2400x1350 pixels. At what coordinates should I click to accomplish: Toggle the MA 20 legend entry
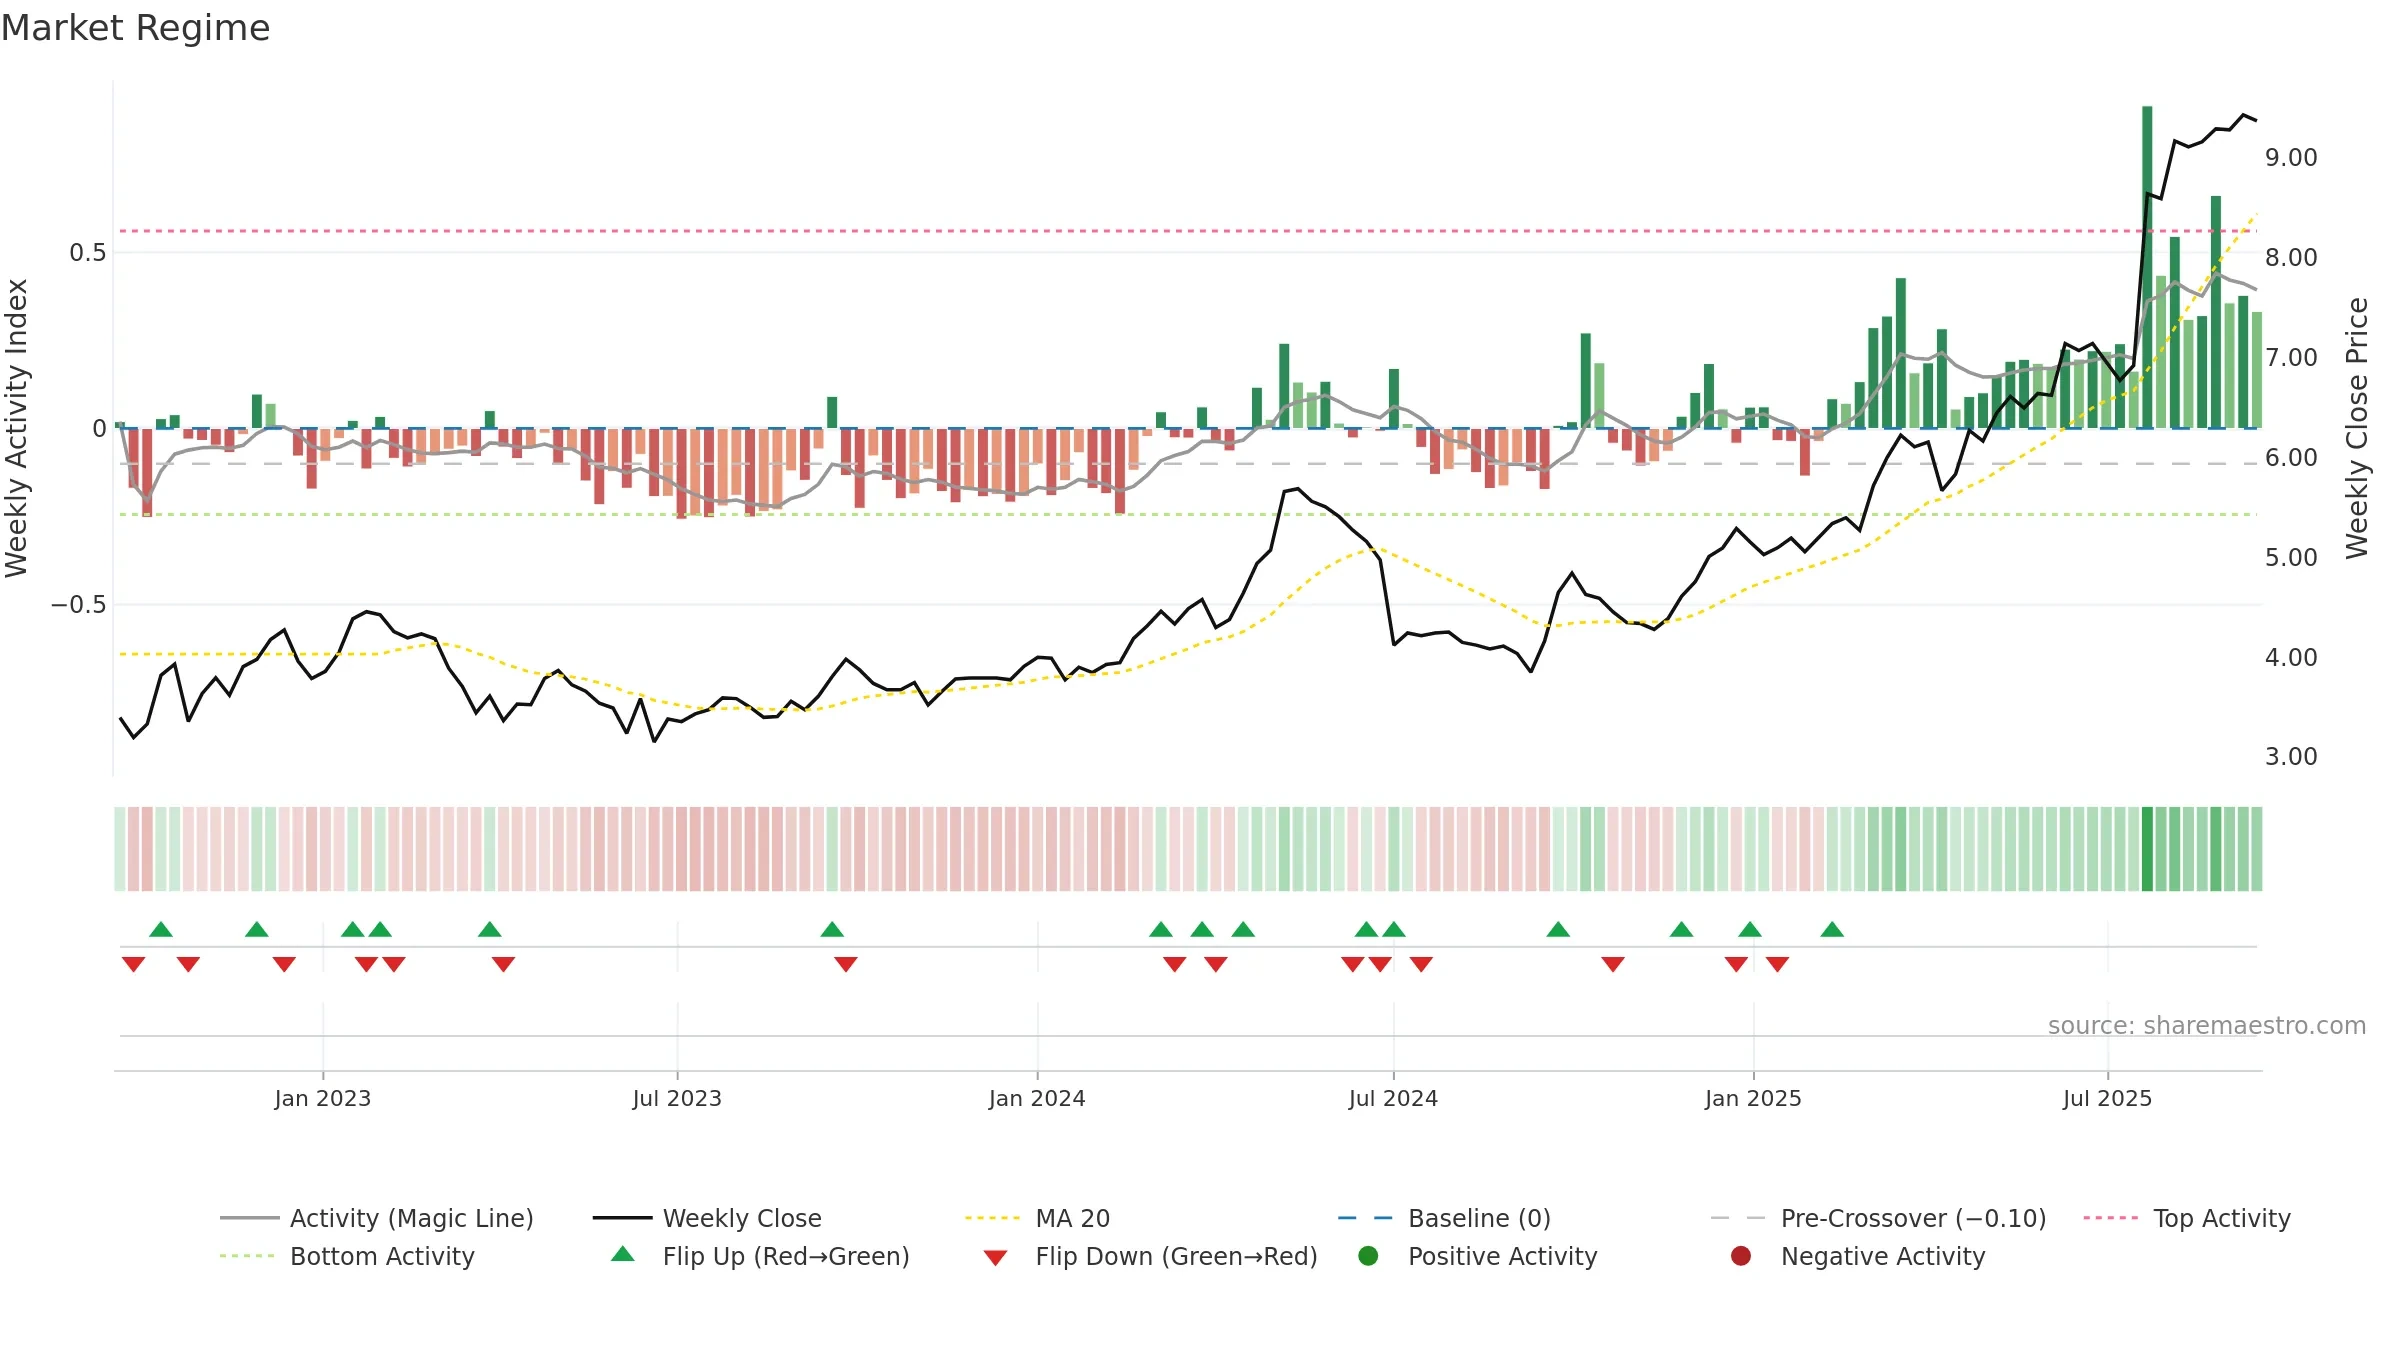click(1037, 1218)
